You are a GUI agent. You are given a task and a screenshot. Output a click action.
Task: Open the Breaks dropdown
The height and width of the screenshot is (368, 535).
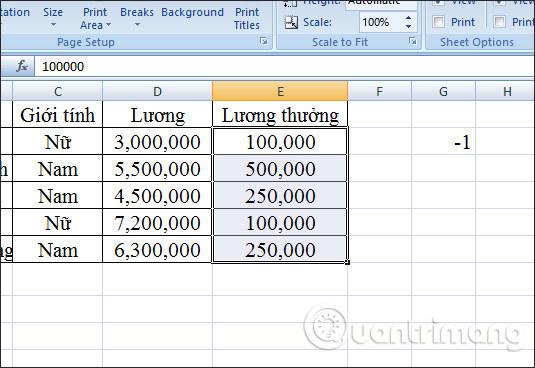click(136, 17)
